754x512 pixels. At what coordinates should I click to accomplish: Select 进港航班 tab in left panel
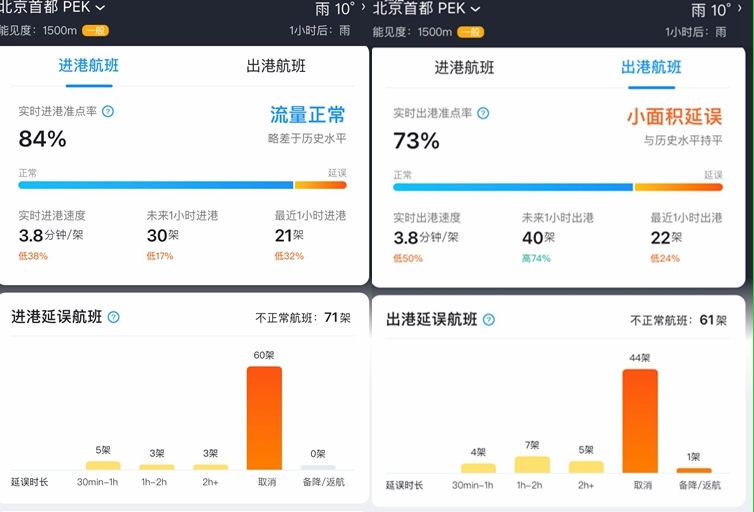coord(89,65)
